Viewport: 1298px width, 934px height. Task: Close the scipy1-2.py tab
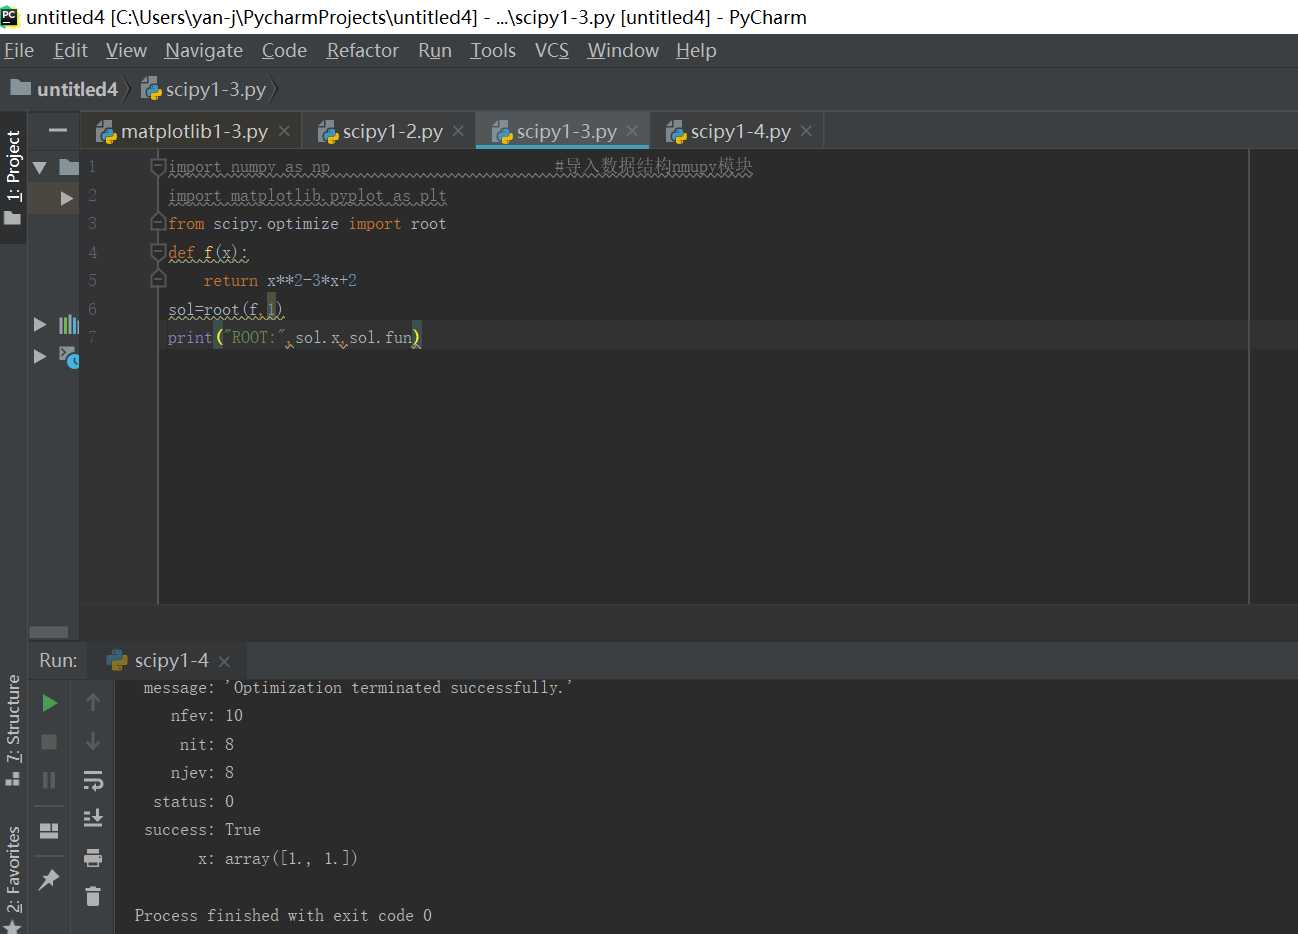(x=458, y=131)
